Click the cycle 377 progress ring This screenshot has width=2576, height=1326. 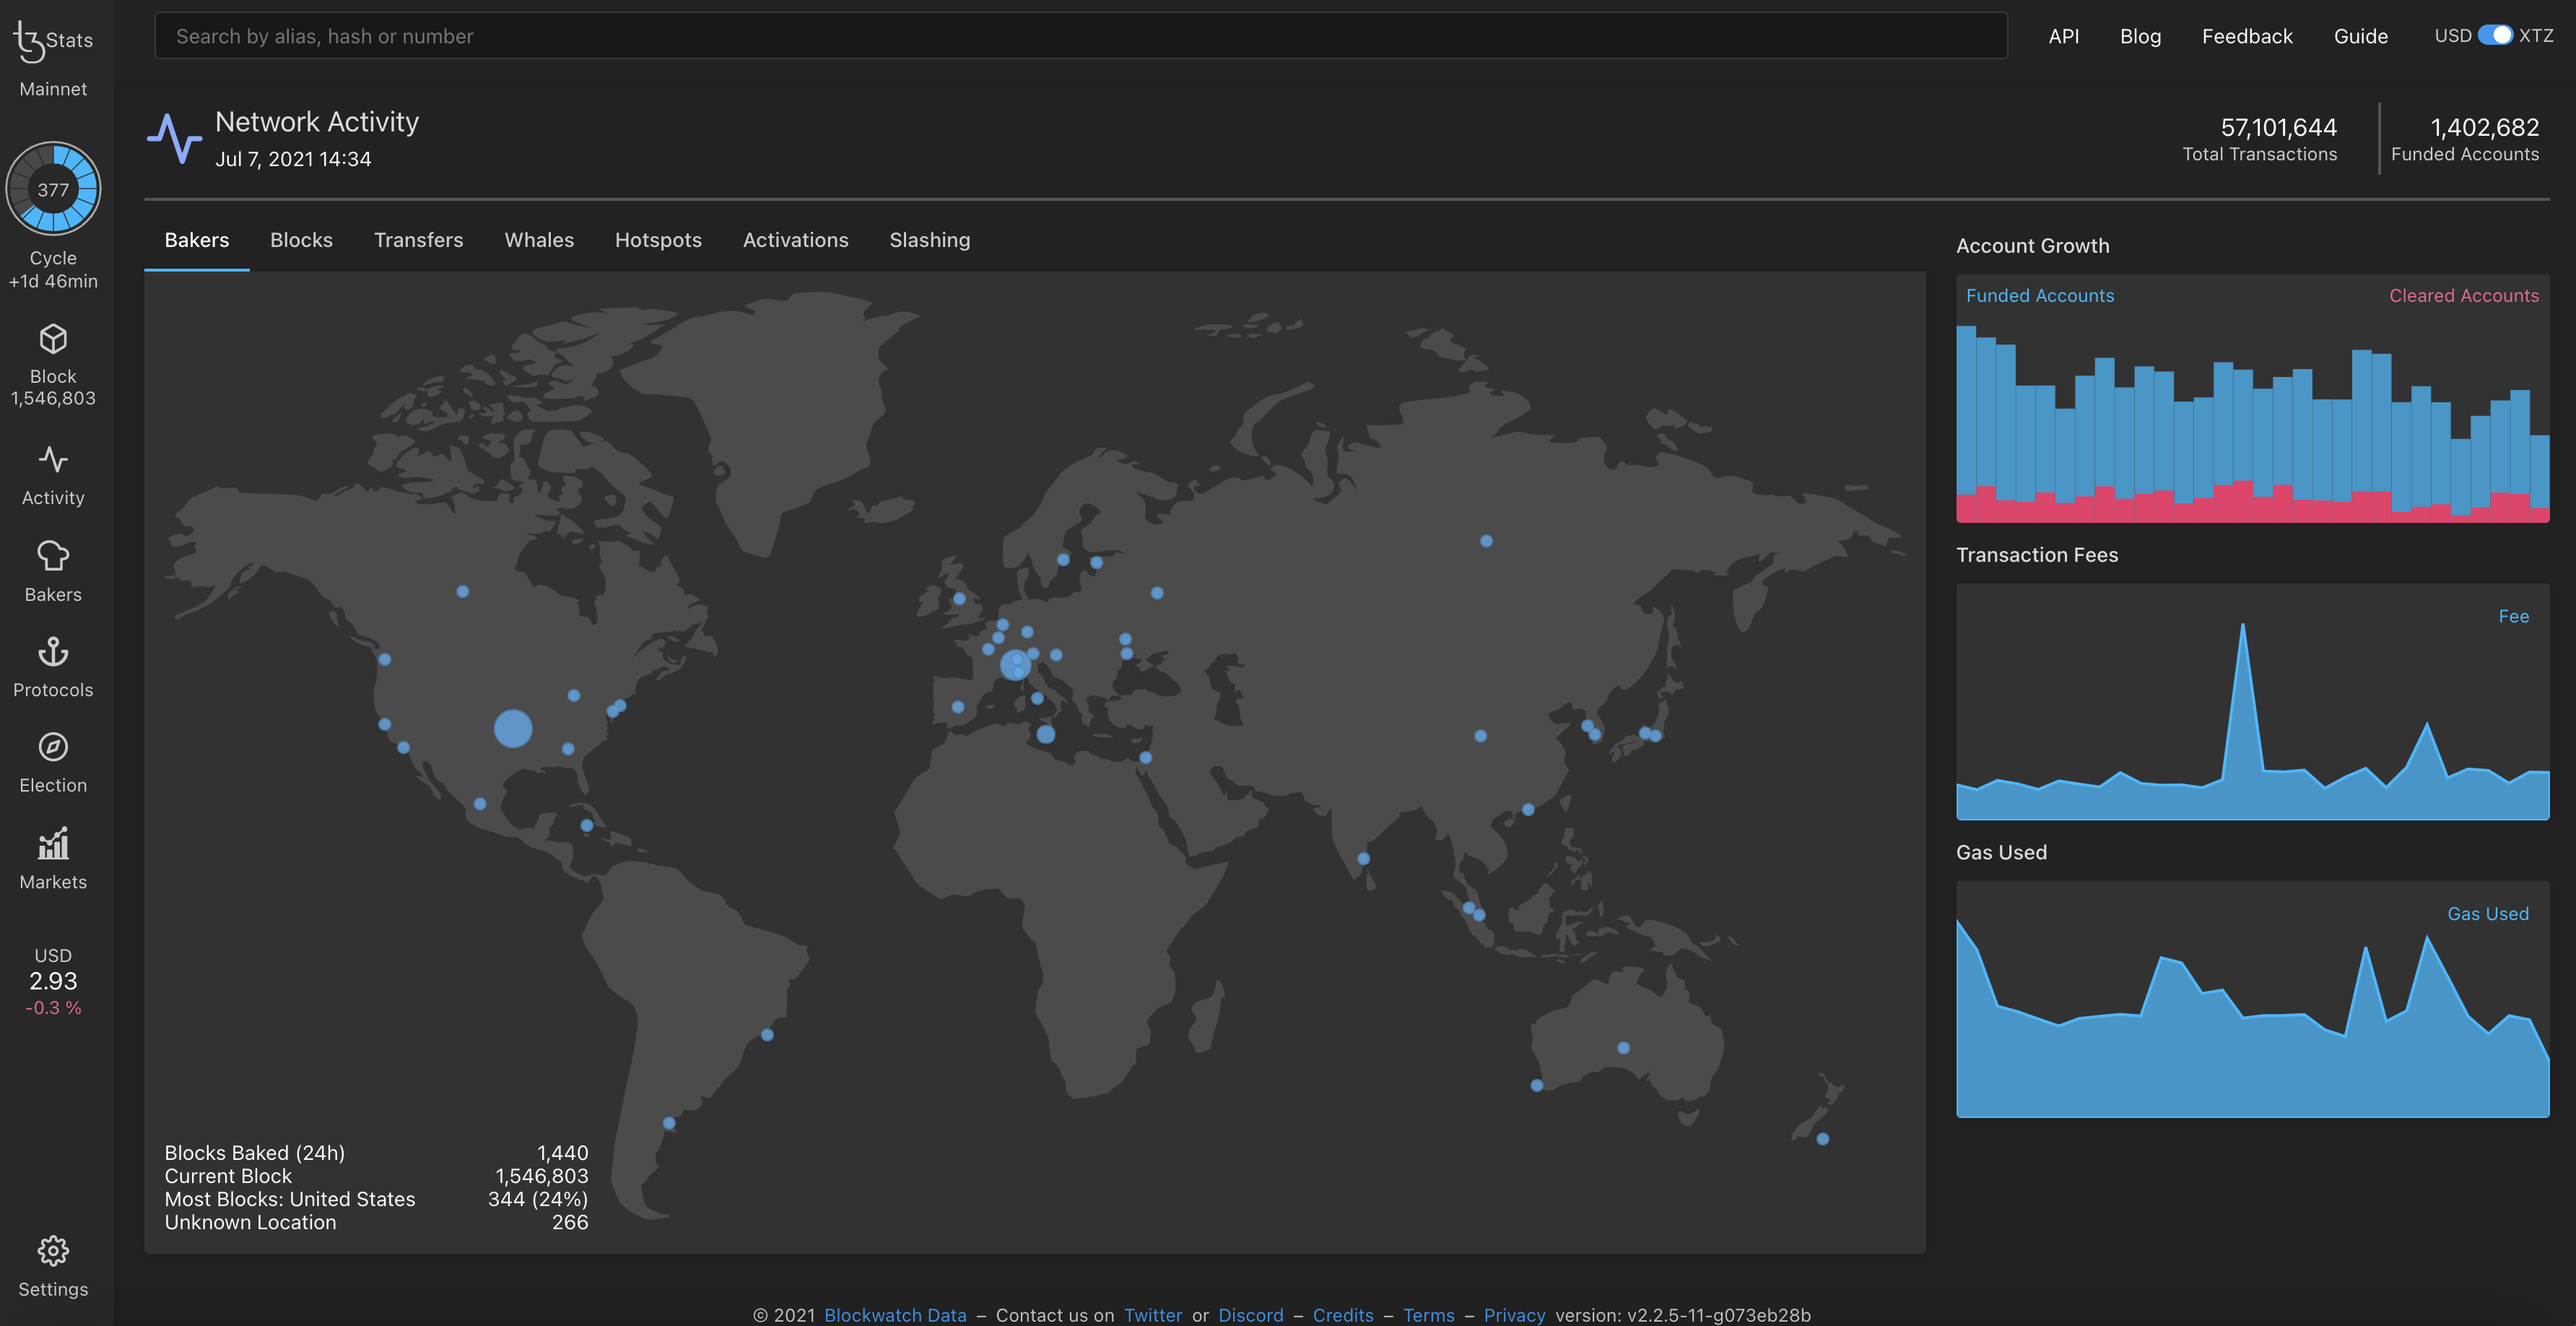coord(53,188)
